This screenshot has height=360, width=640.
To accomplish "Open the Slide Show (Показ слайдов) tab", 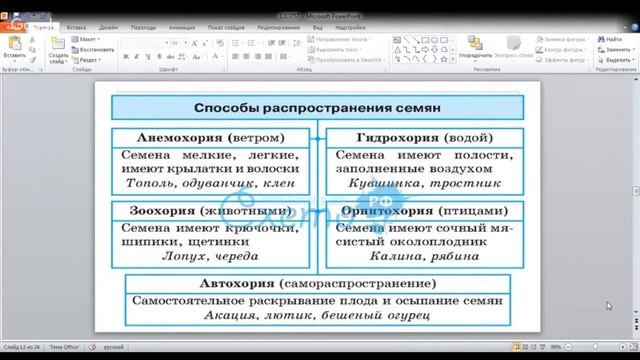I will click(x=226, y=27).
